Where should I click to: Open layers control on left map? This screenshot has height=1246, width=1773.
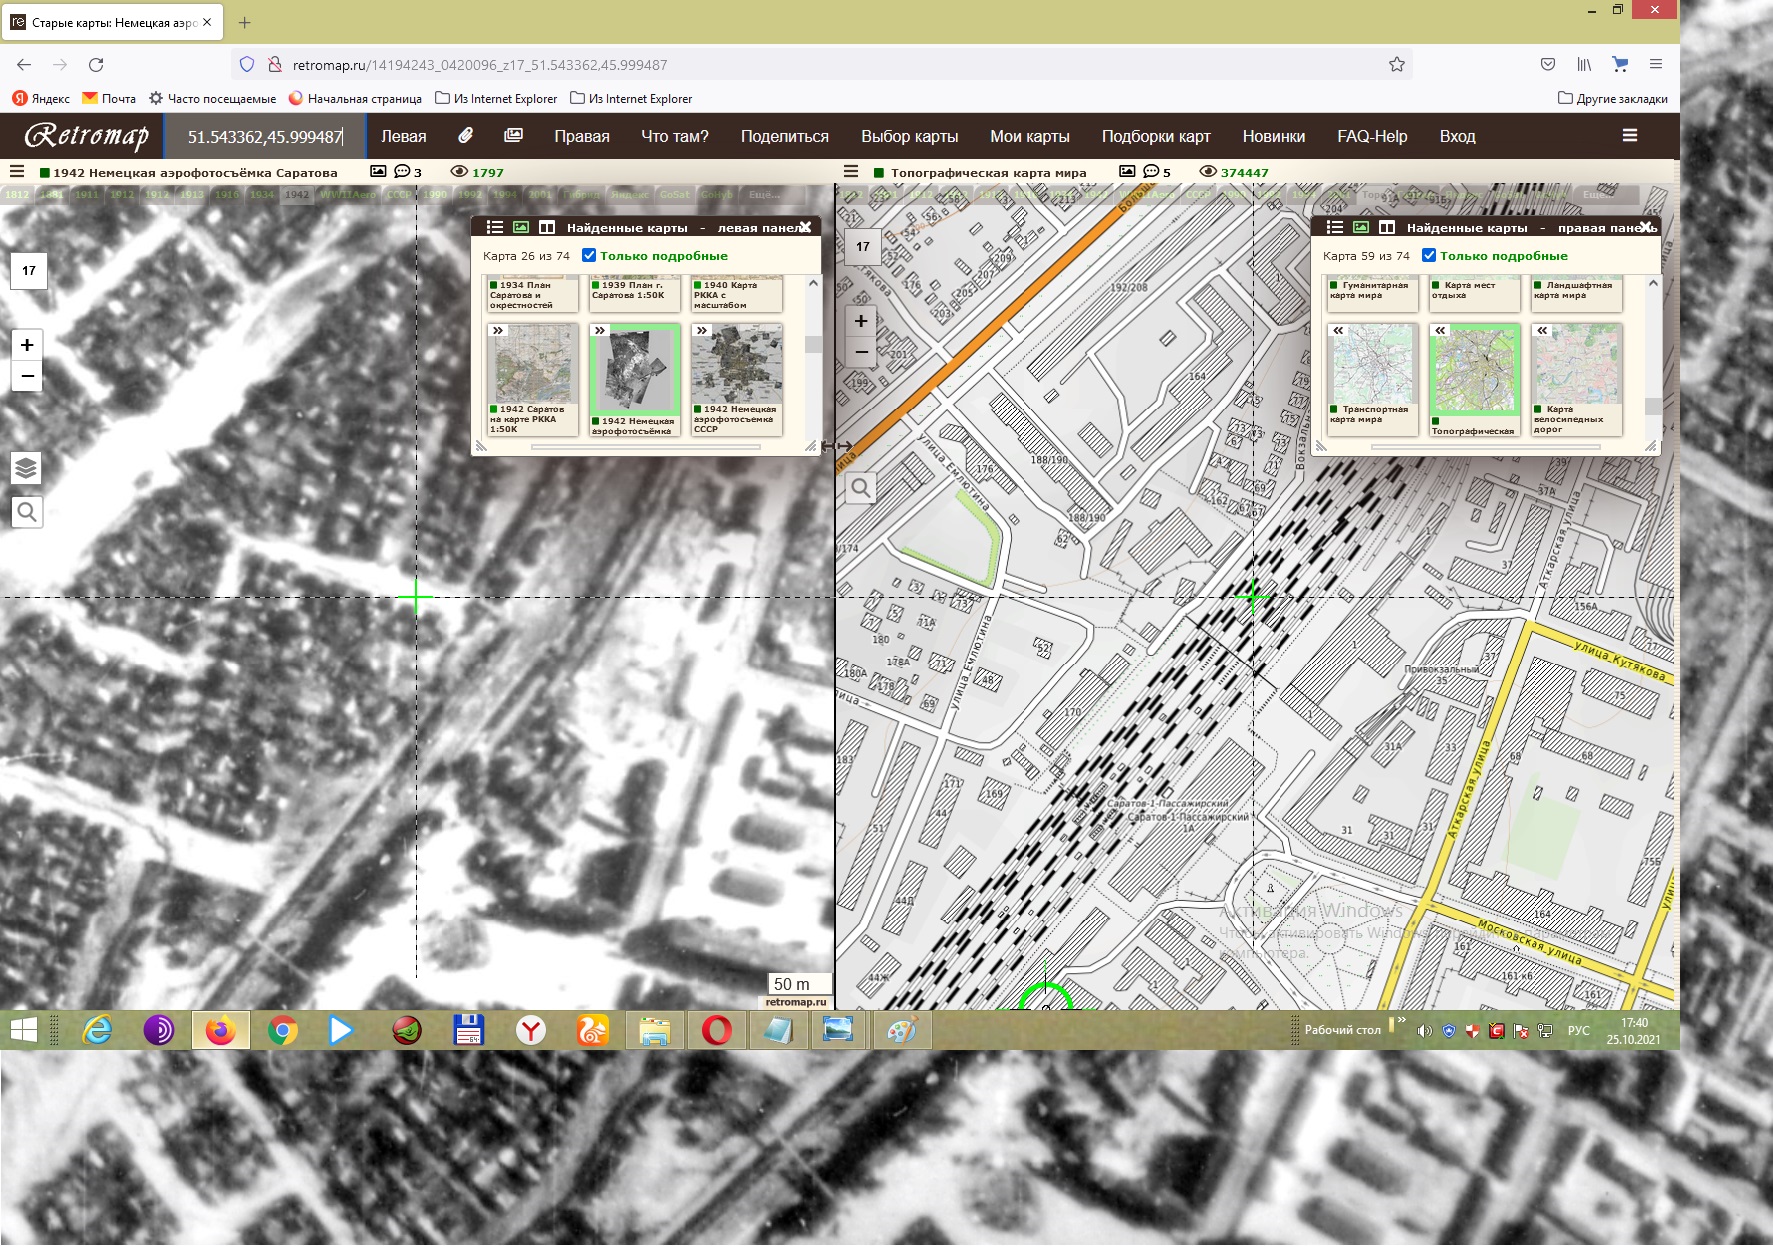click(x=27, y=468)
